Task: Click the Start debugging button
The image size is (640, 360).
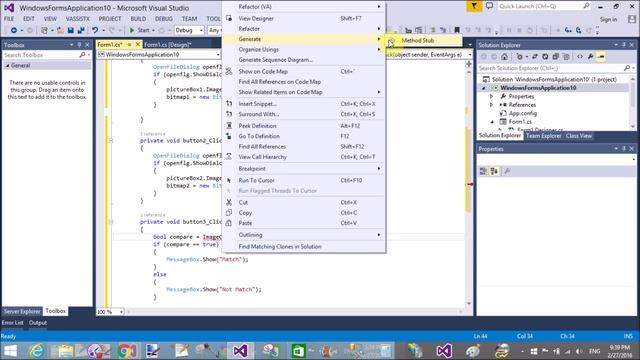Action: [140, 30]
